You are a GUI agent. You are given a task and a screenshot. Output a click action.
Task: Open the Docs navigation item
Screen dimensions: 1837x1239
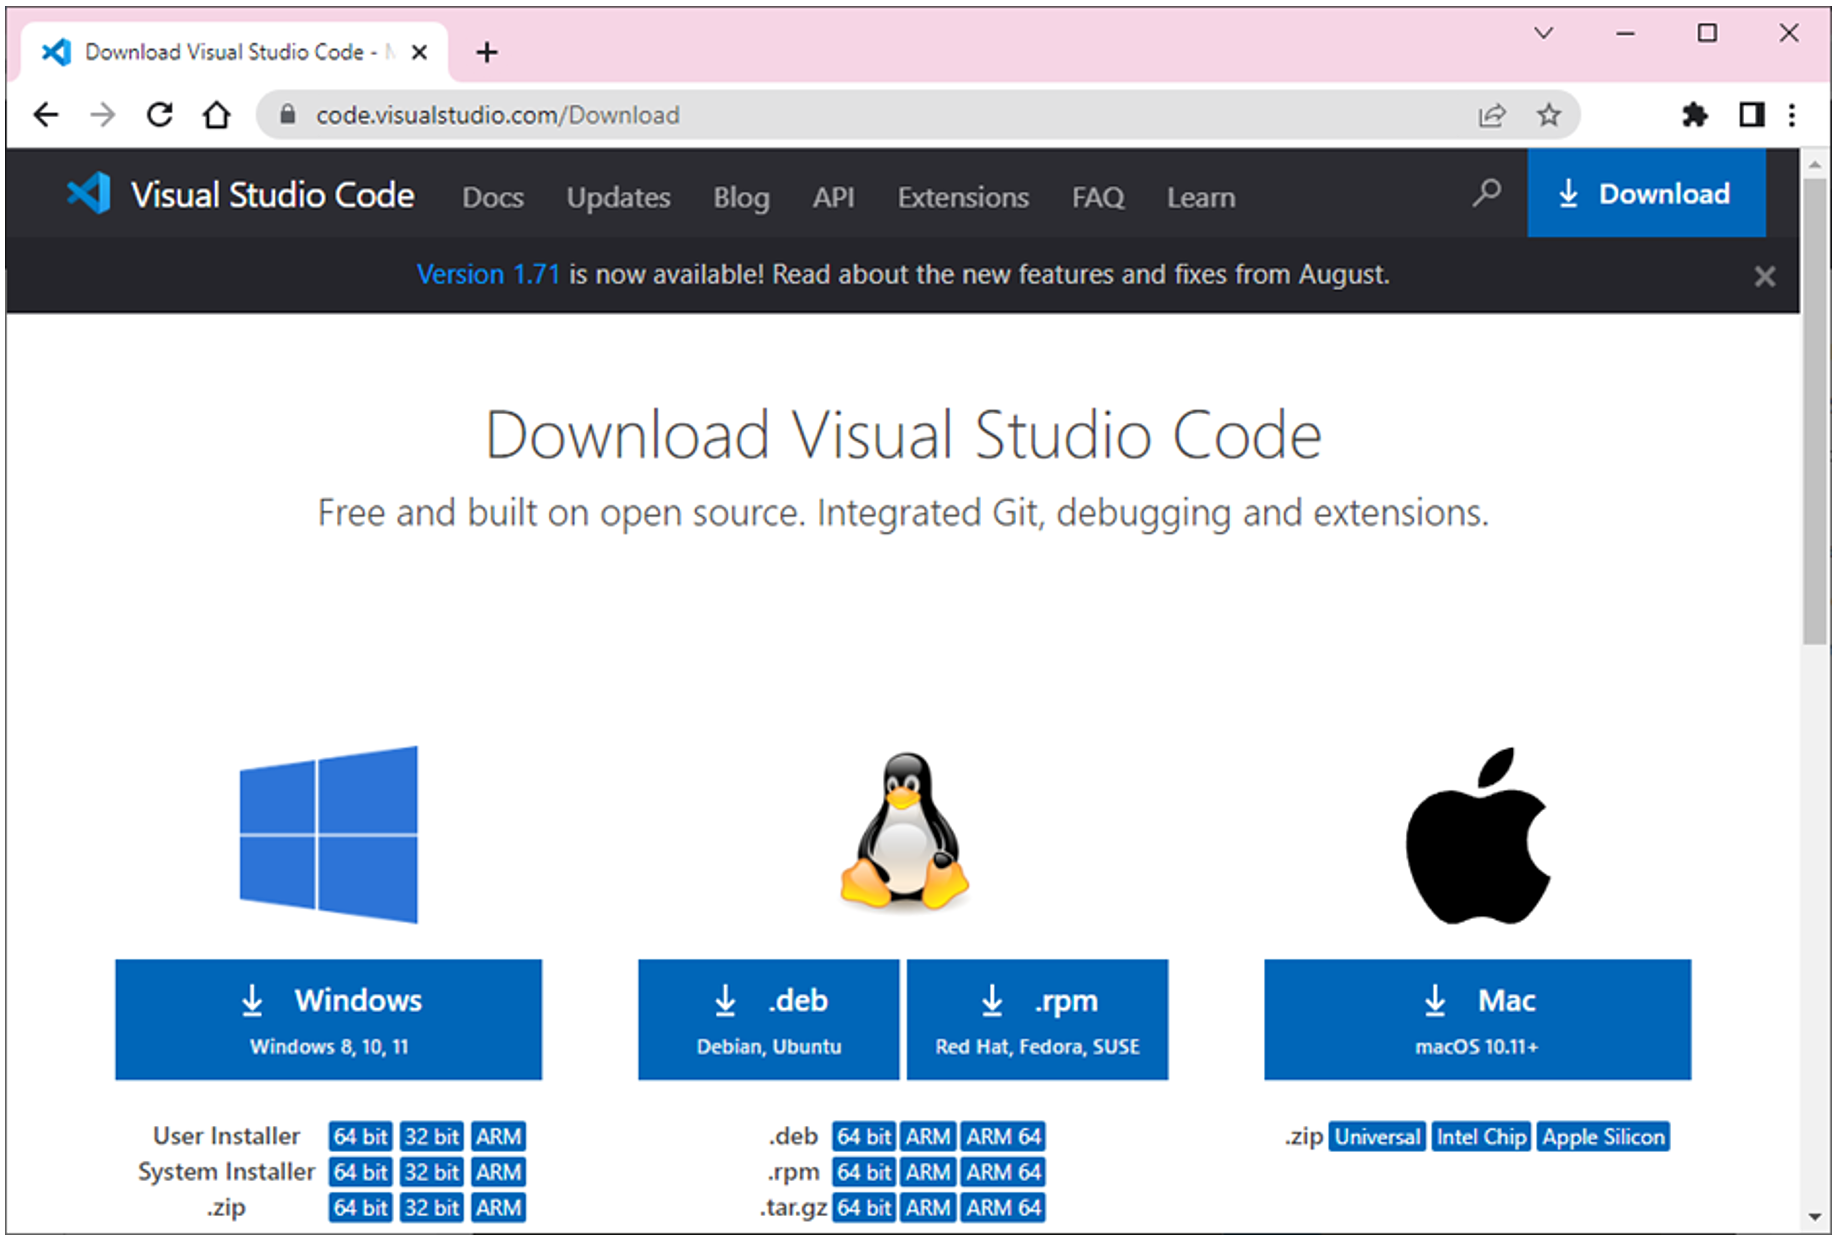click(492, 197)
